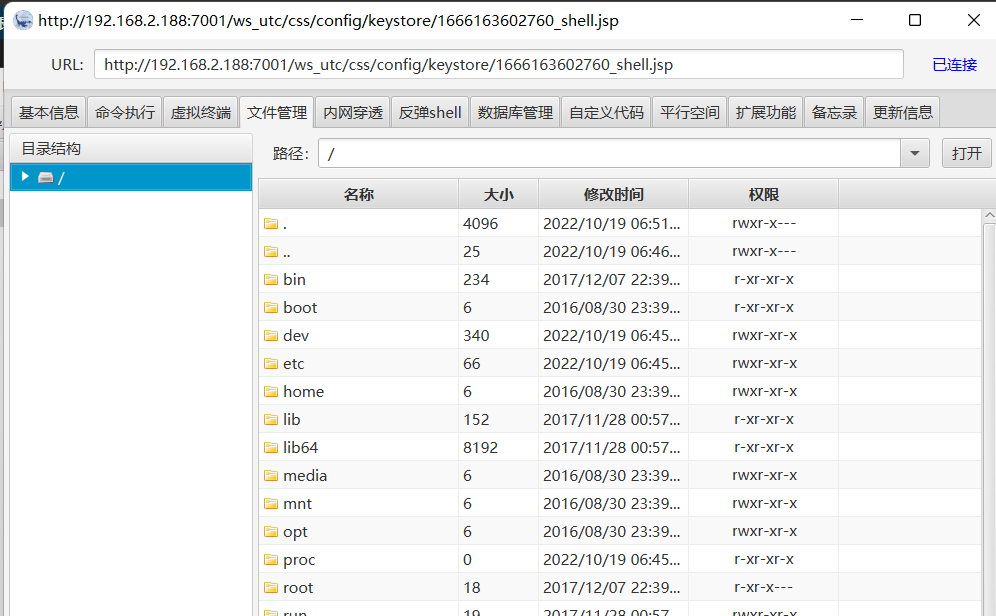Click the folder icon next to media

271,475
